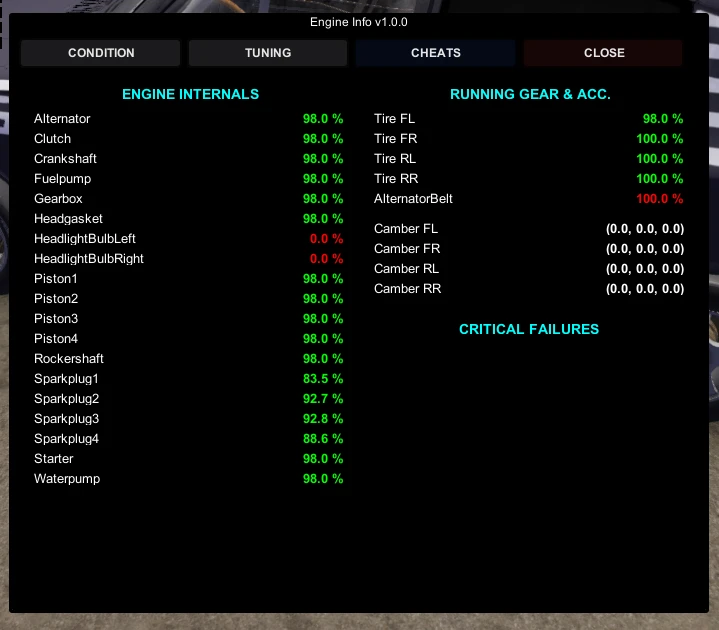Click the AlternatorBelt label
Screen dimensions: 719x630
point(413,199)
